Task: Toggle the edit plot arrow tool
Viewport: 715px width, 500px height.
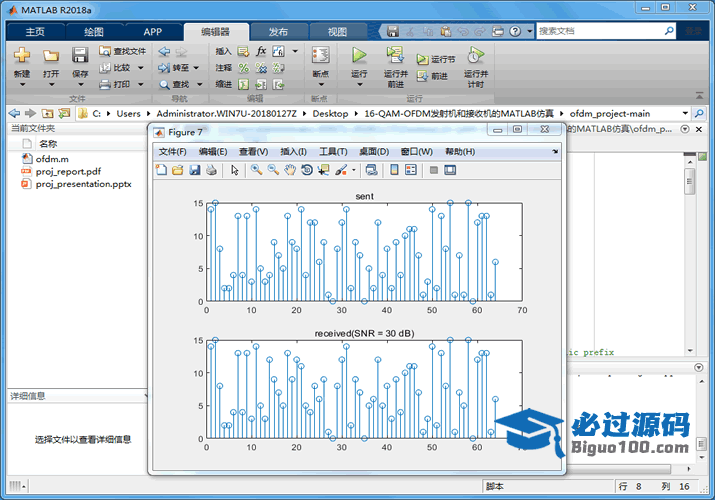Action: tap(235, 170)
